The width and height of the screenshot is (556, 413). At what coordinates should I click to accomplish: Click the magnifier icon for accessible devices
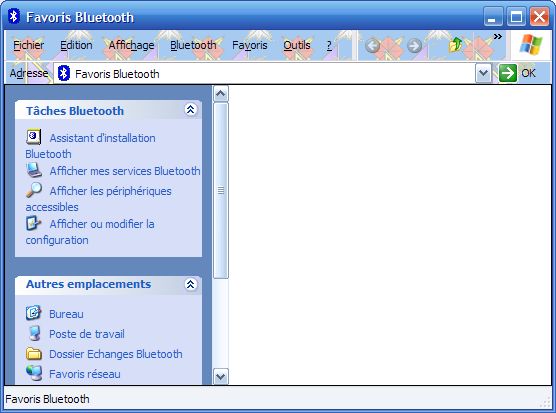[34, 190]
